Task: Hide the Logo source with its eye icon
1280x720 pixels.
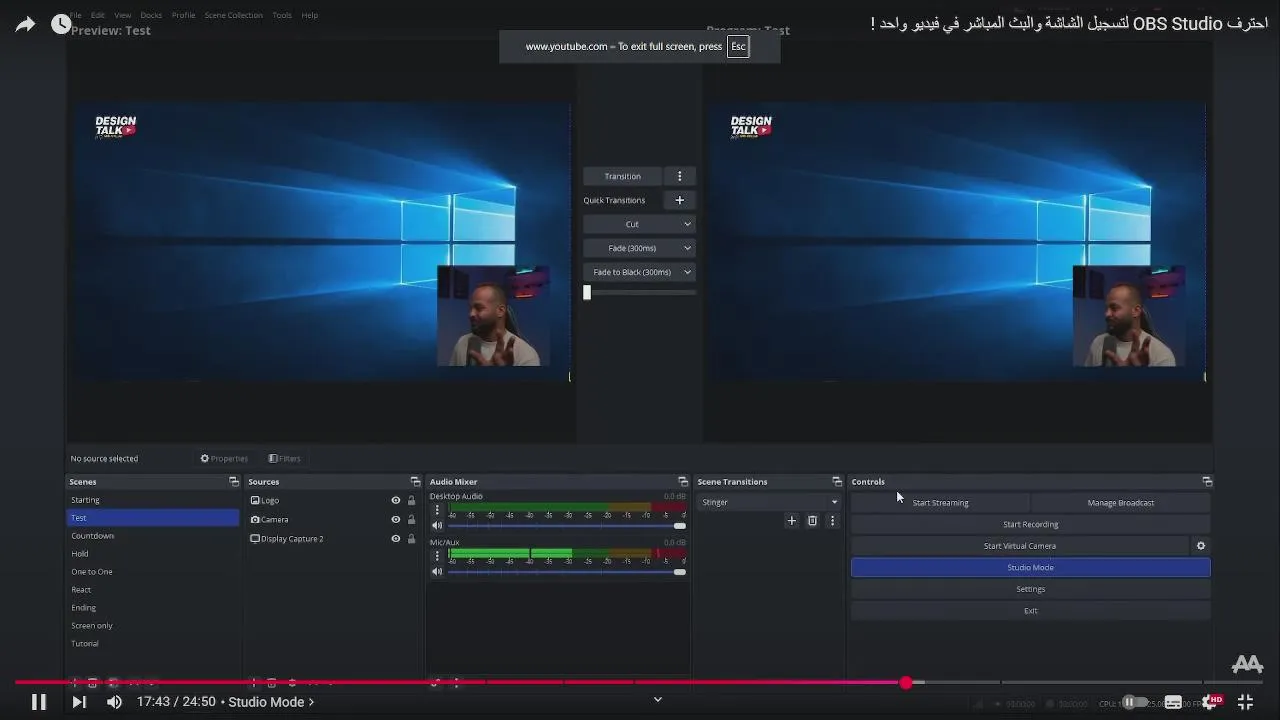Action: (x=396, y=501)
